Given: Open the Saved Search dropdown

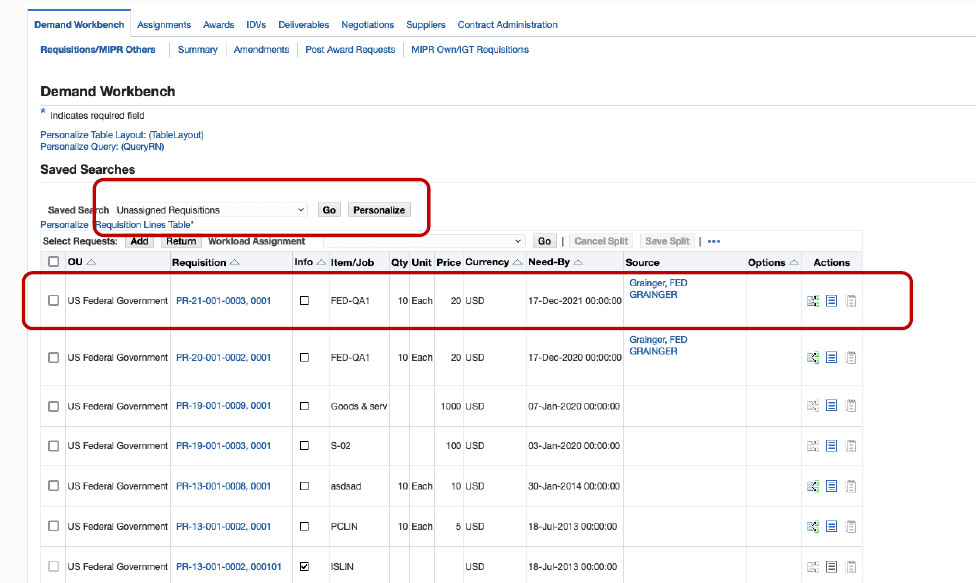Looking at the screenshot, I should tap(211, 210).
